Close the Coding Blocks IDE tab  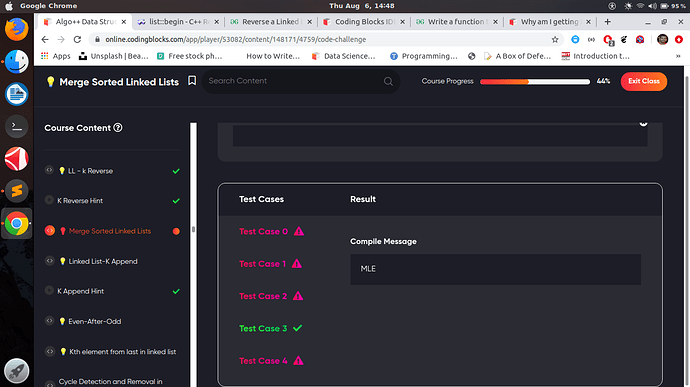tap(402, 22)
